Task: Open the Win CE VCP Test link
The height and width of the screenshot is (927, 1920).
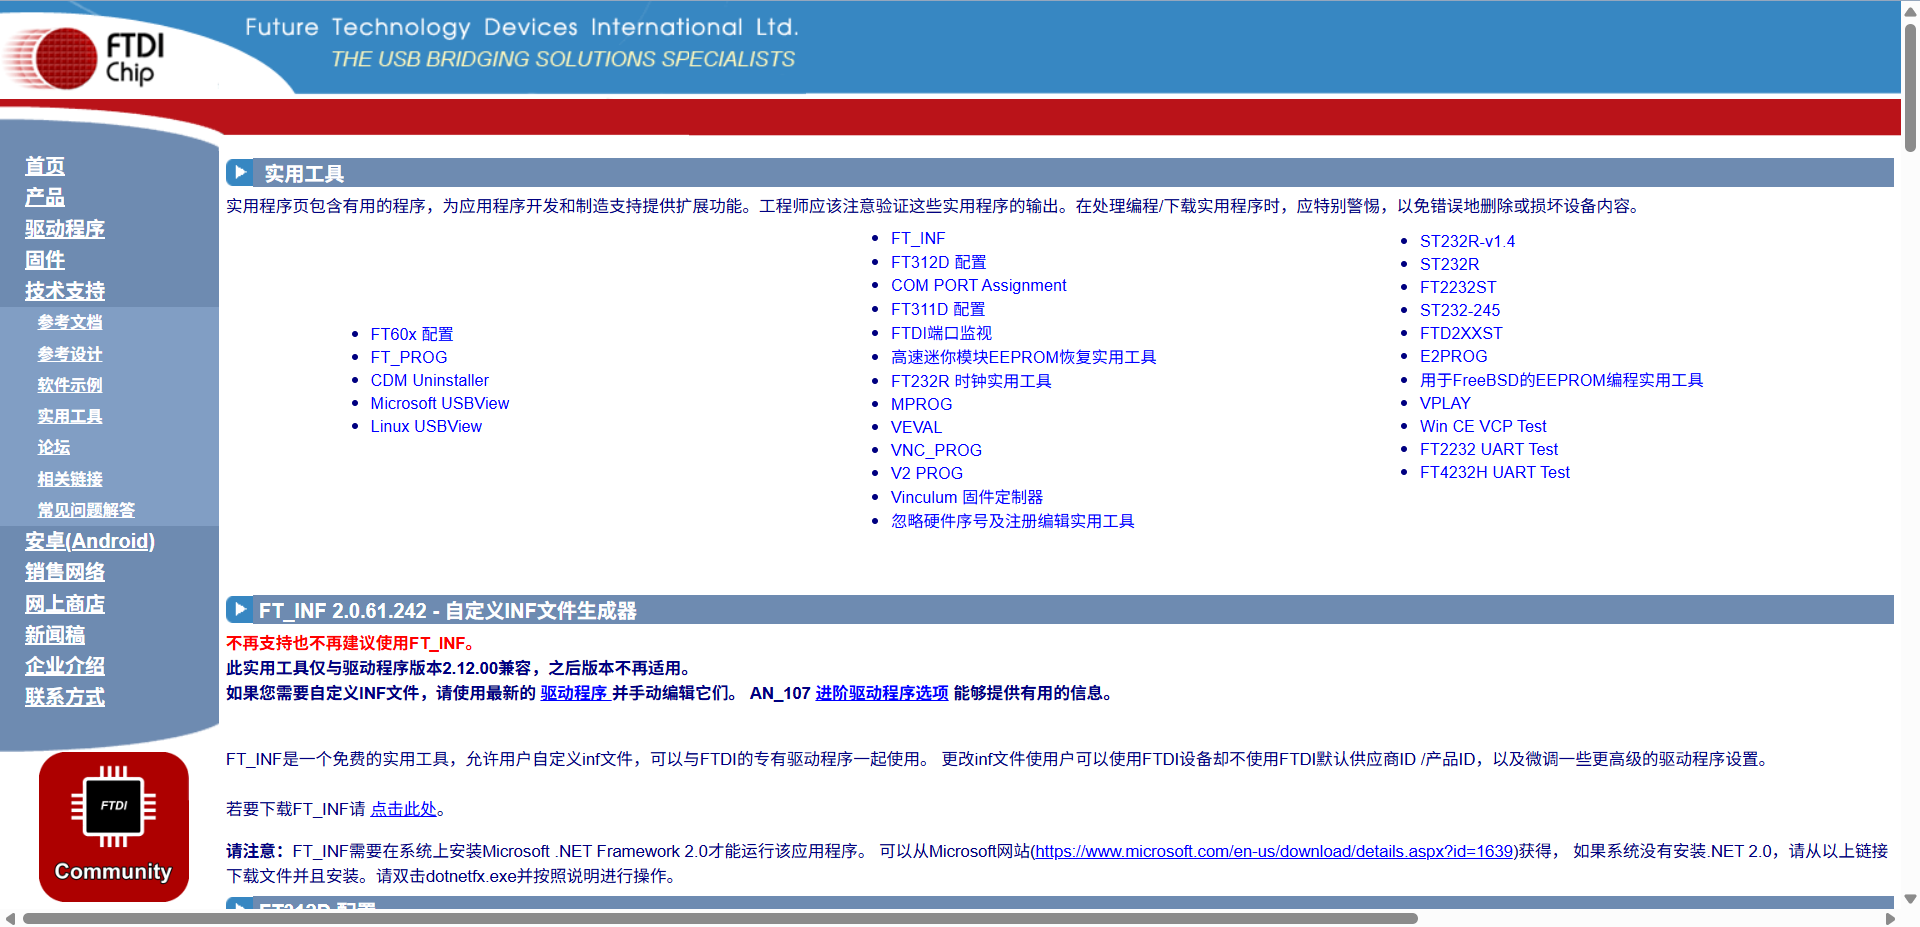Action: [x=1483, y=426]
